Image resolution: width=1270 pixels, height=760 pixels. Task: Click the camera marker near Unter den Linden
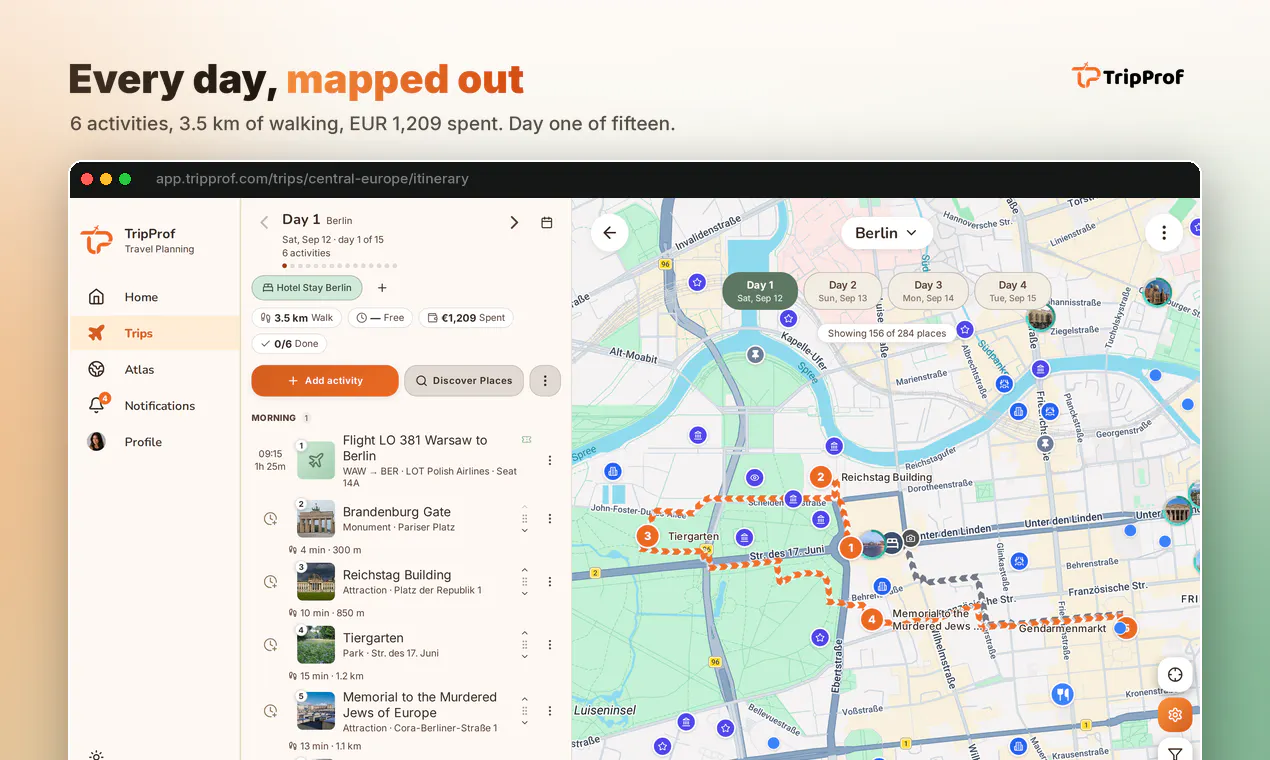[x=911, y=538]
